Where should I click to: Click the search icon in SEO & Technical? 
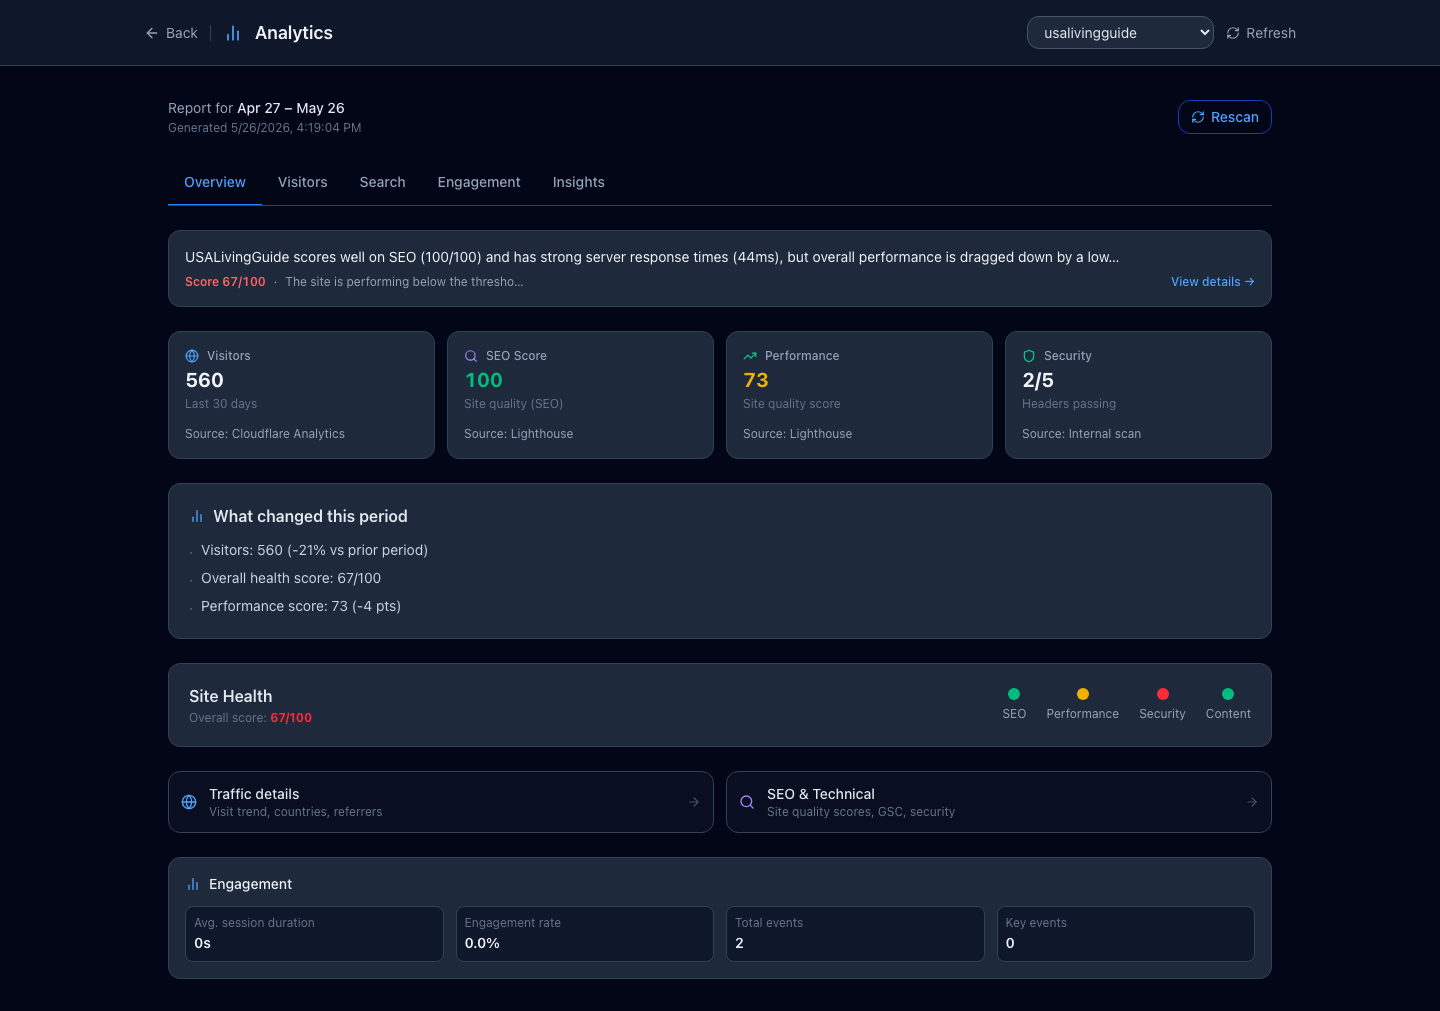tap(747, 802)
